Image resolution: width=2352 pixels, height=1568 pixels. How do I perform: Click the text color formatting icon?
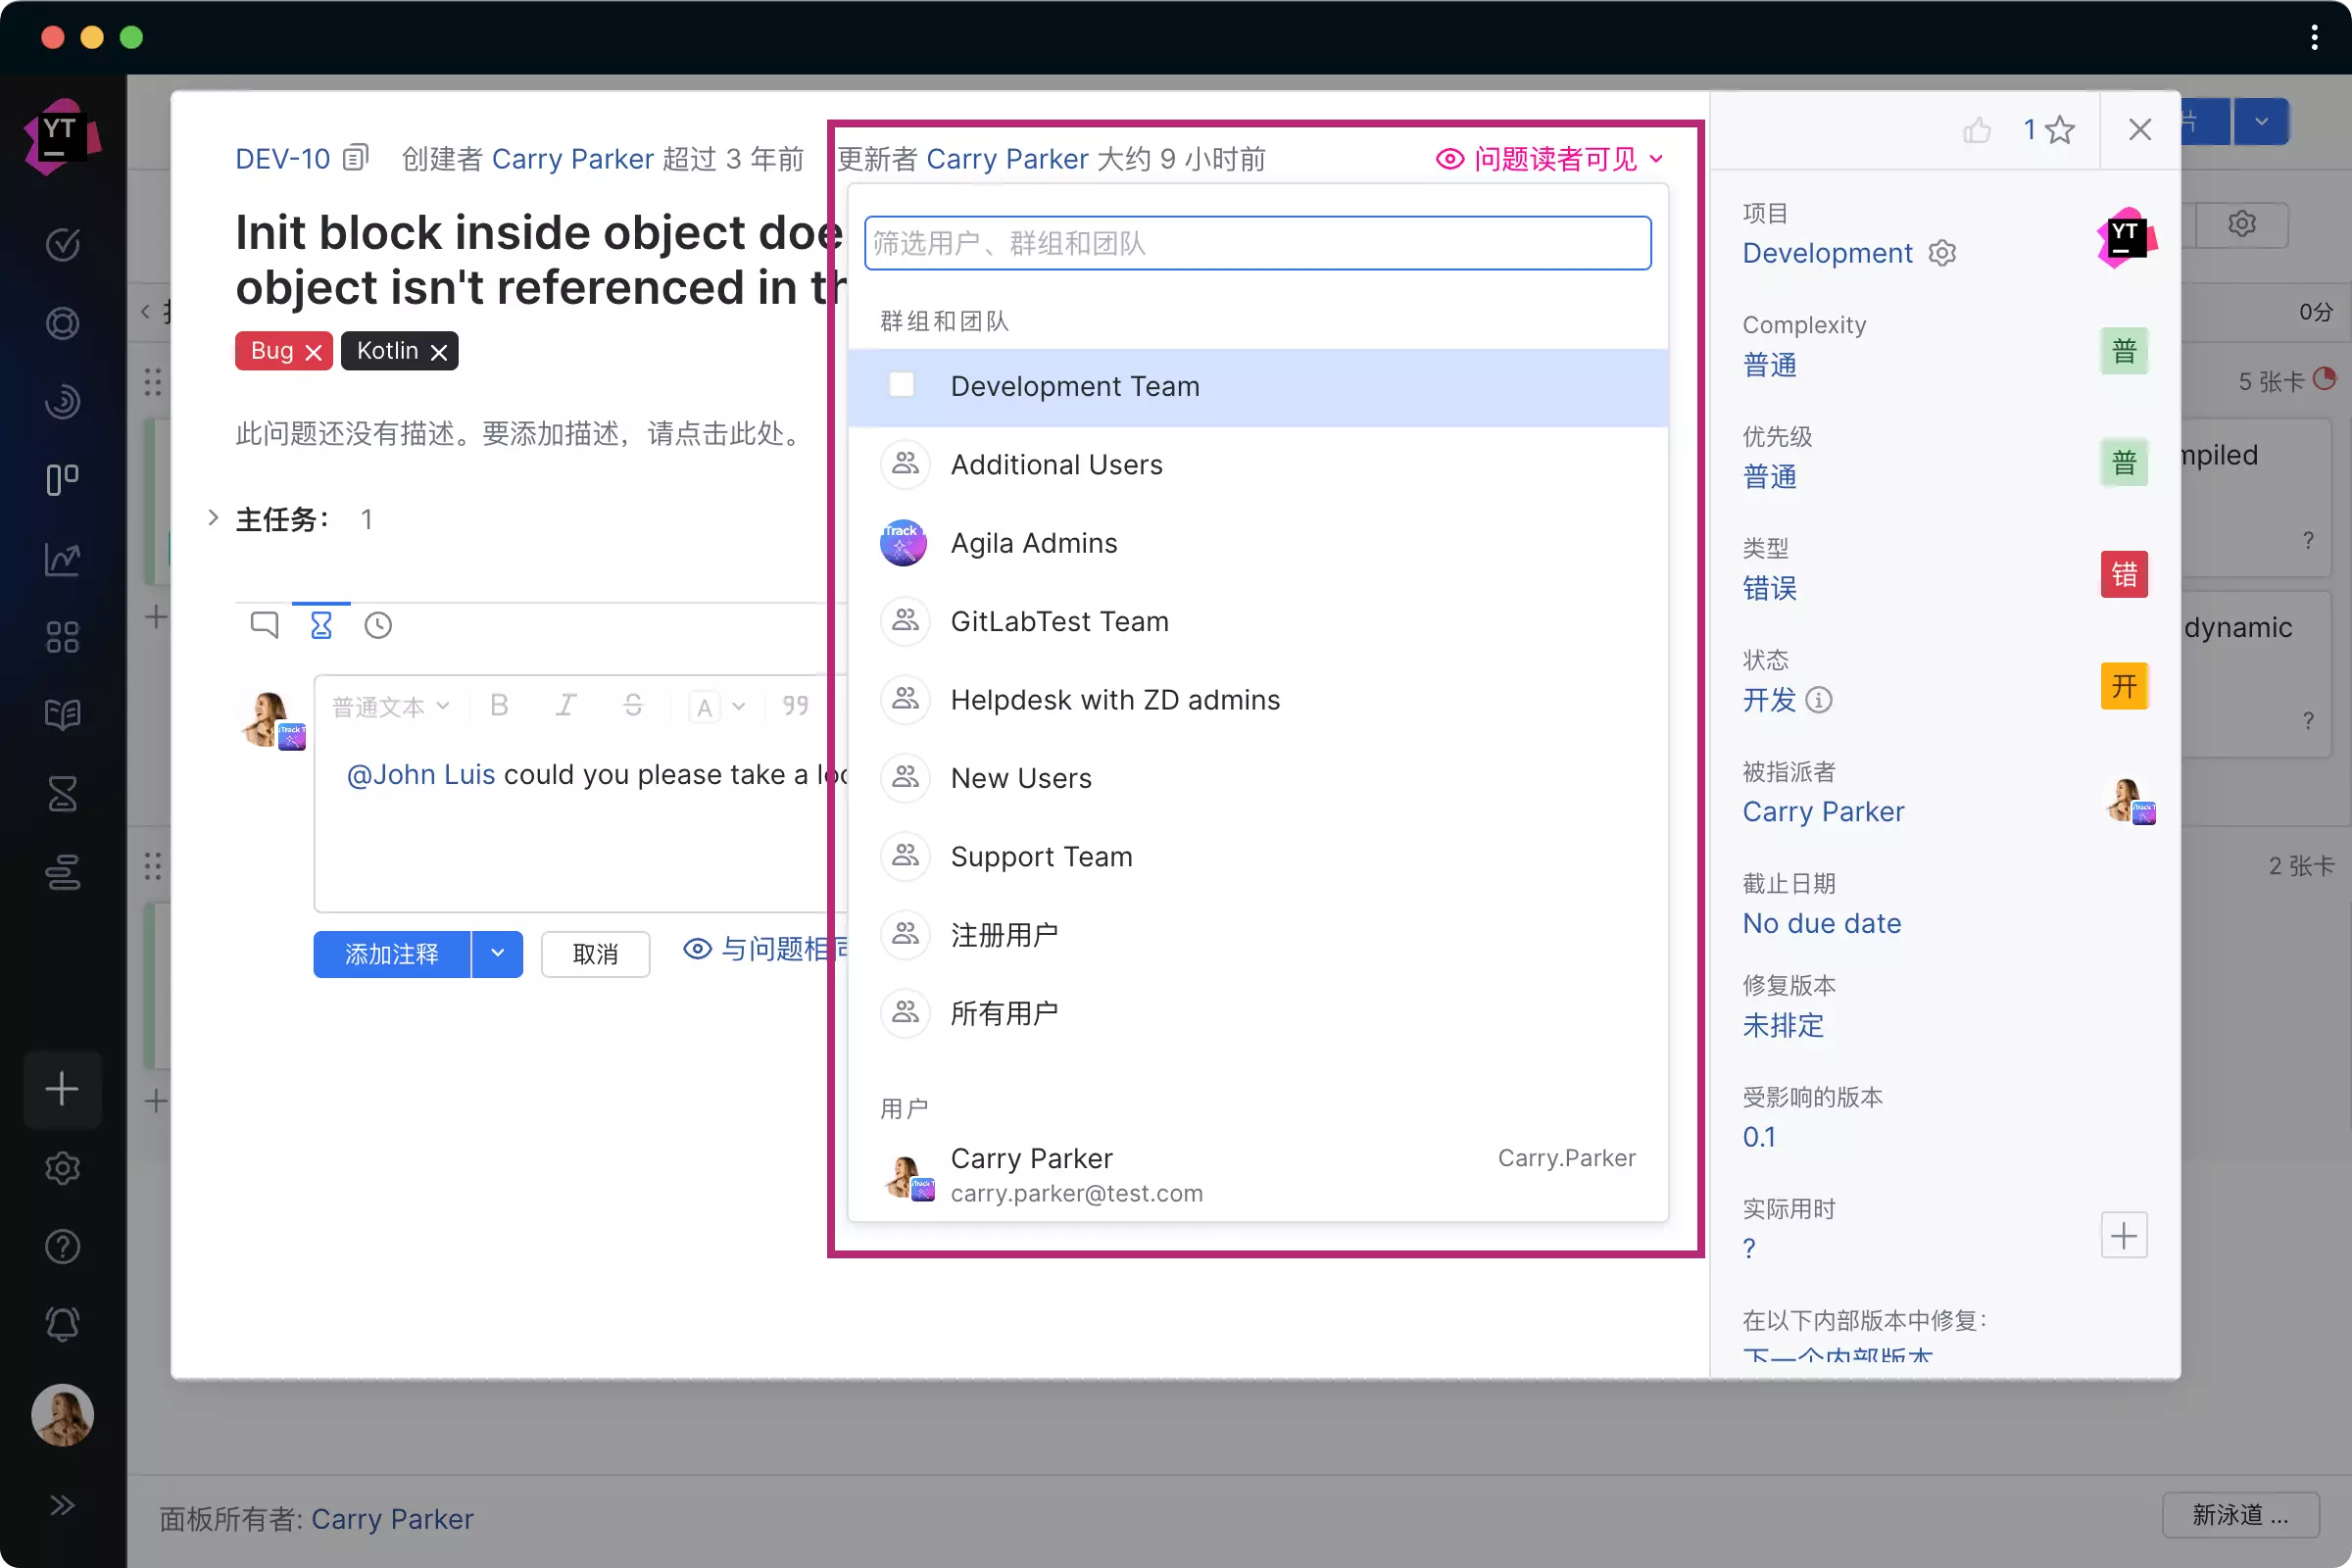pyautogui.click(x=707, y=707)
